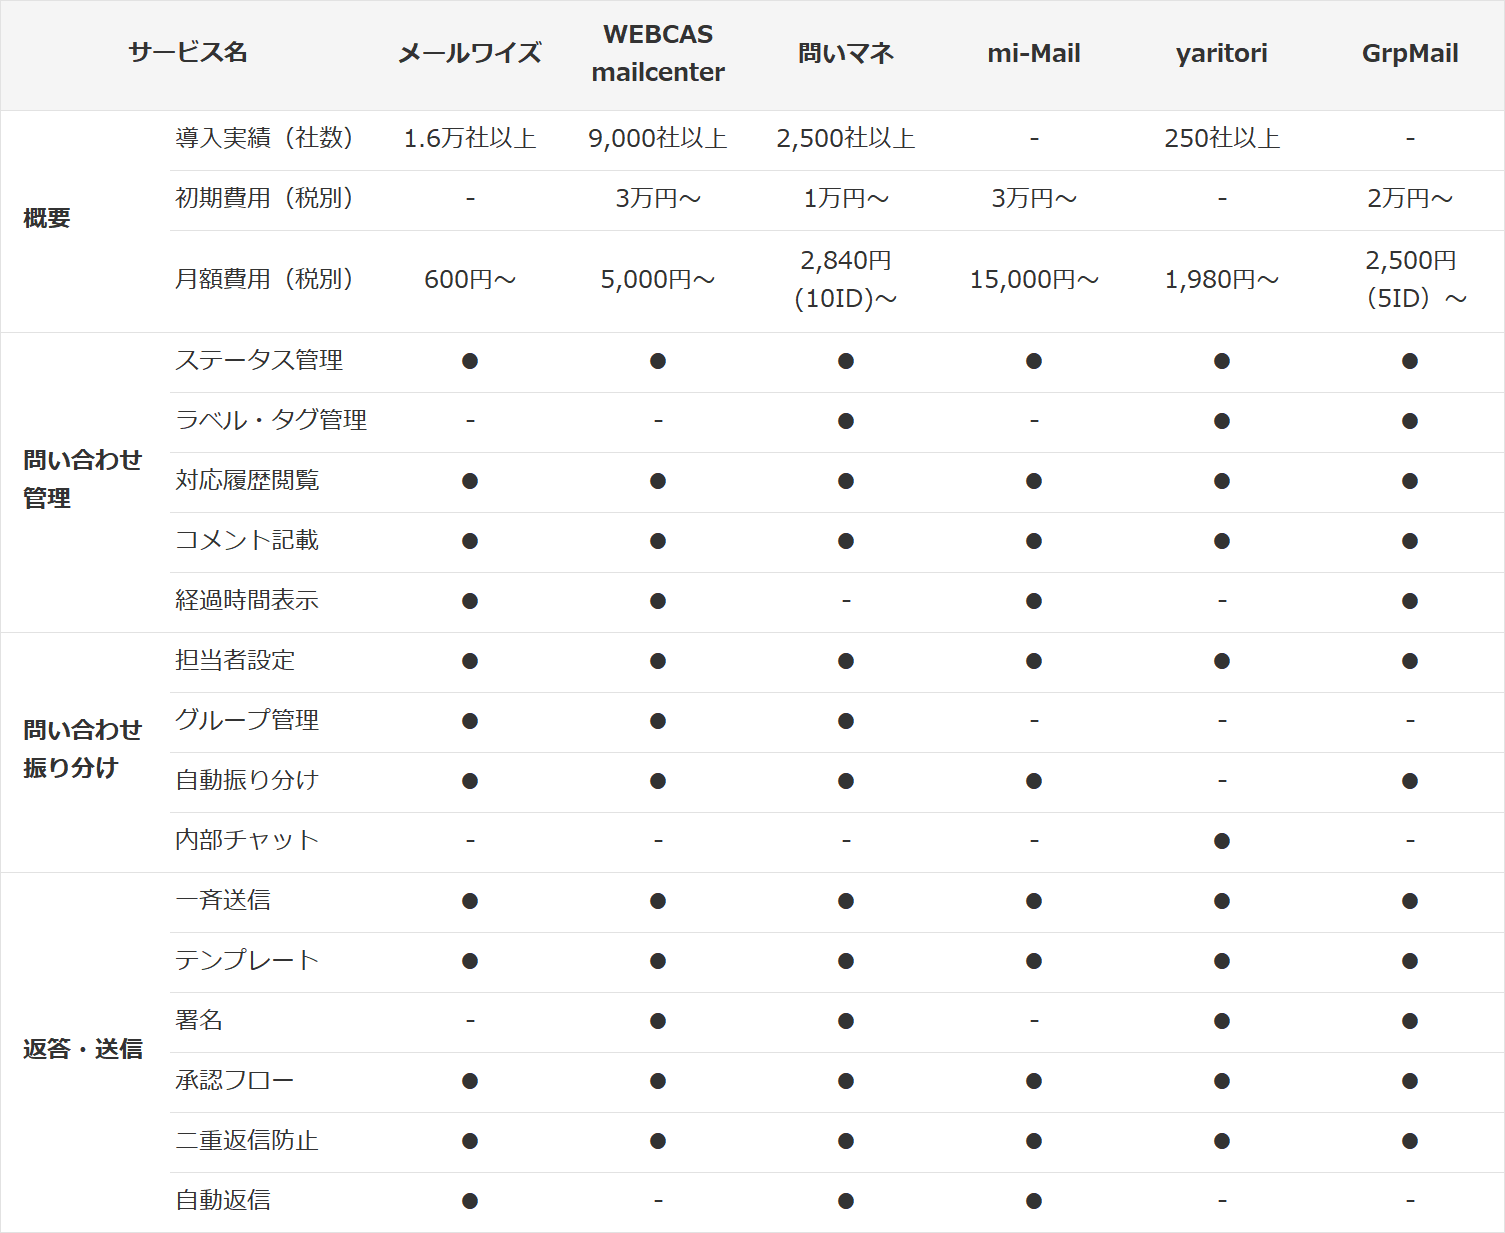The height and width of the screenshot is (1233, 1505).
Task: Click the 問い合わせ振り分け category label
Action: [x=82, y=749]
